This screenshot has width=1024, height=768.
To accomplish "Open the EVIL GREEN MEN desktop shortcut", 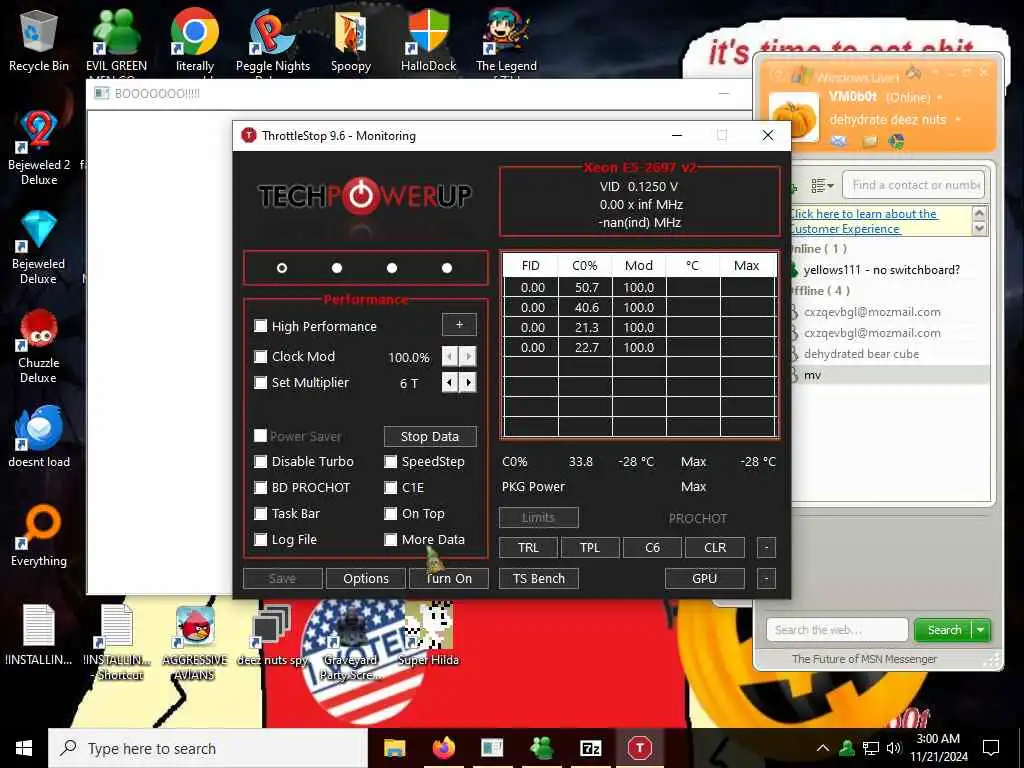I will tap(116, 40).
